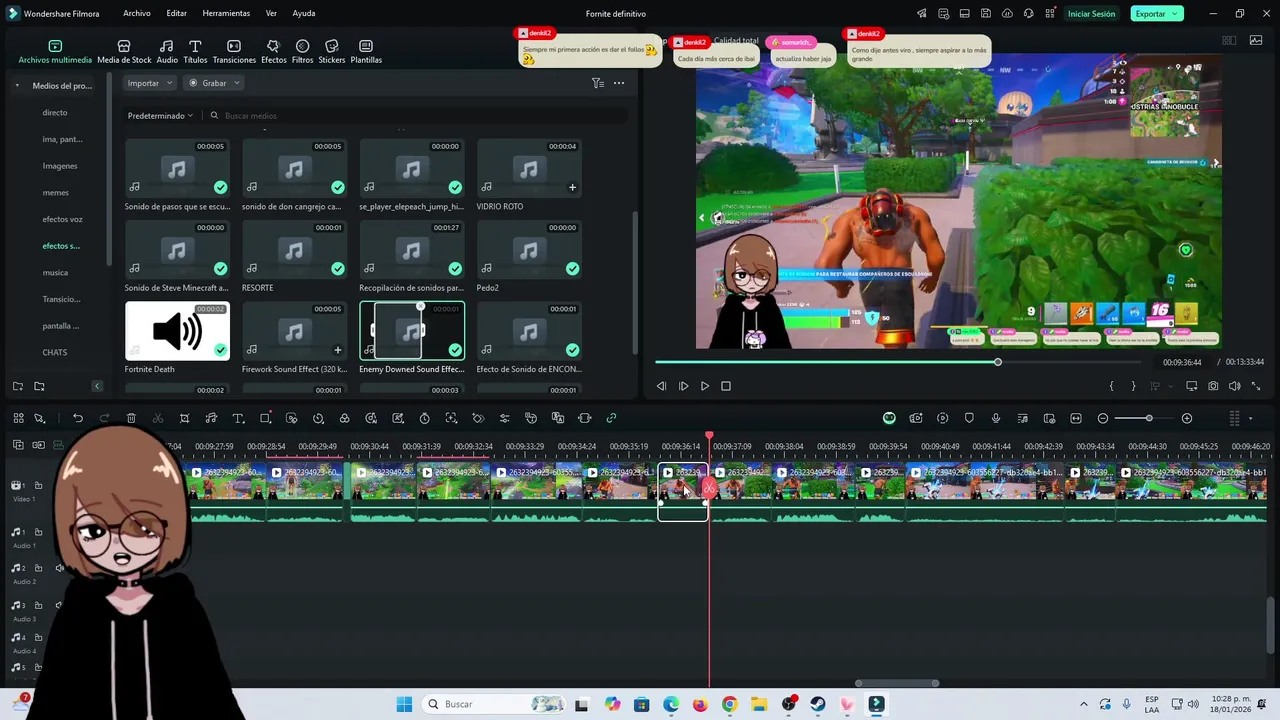Screen dimensions: 1280x720
Task: Add VIDRIO ROTO clip with plus icon
Action: pos(572,187)
